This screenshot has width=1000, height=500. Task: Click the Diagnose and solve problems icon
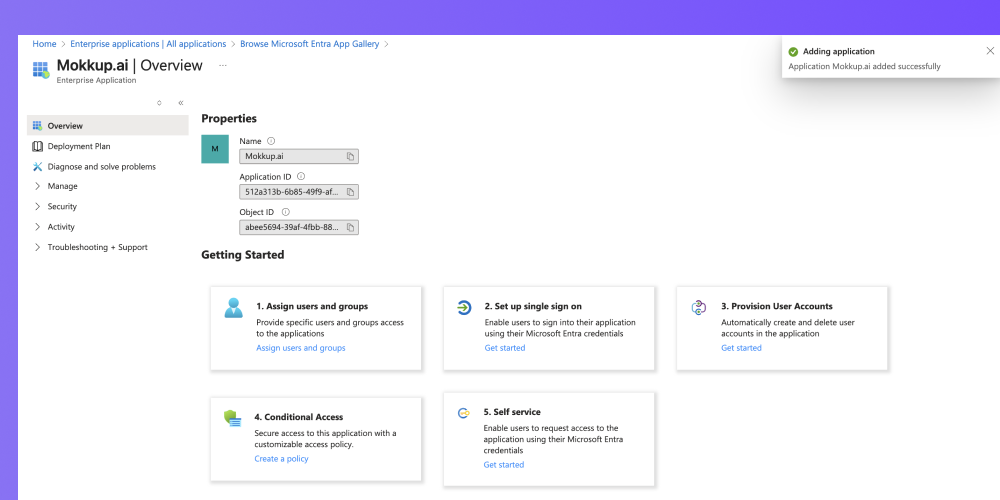(x=37, y=166)
